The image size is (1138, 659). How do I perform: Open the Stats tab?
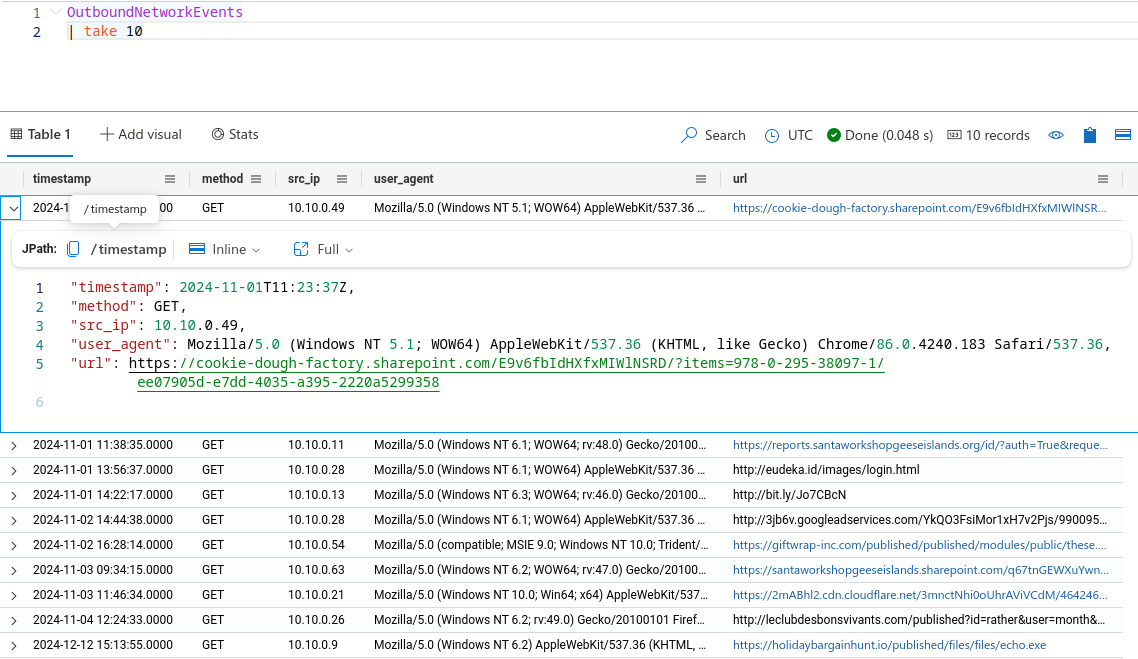(x=235, y=134)
